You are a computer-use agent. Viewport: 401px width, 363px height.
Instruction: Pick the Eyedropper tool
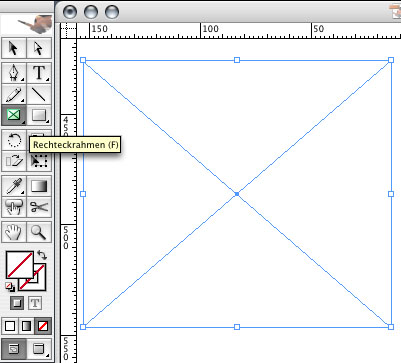[14, 186]
